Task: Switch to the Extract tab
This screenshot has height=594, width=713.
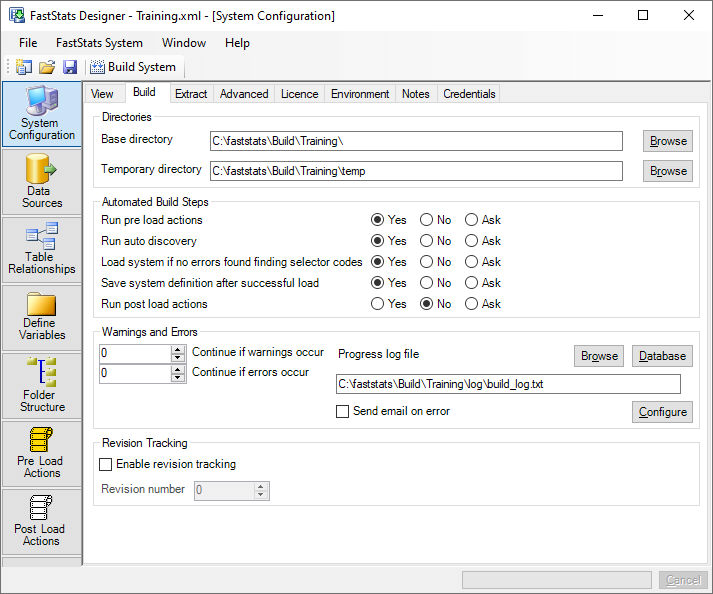Action: [x=191, y=94]
